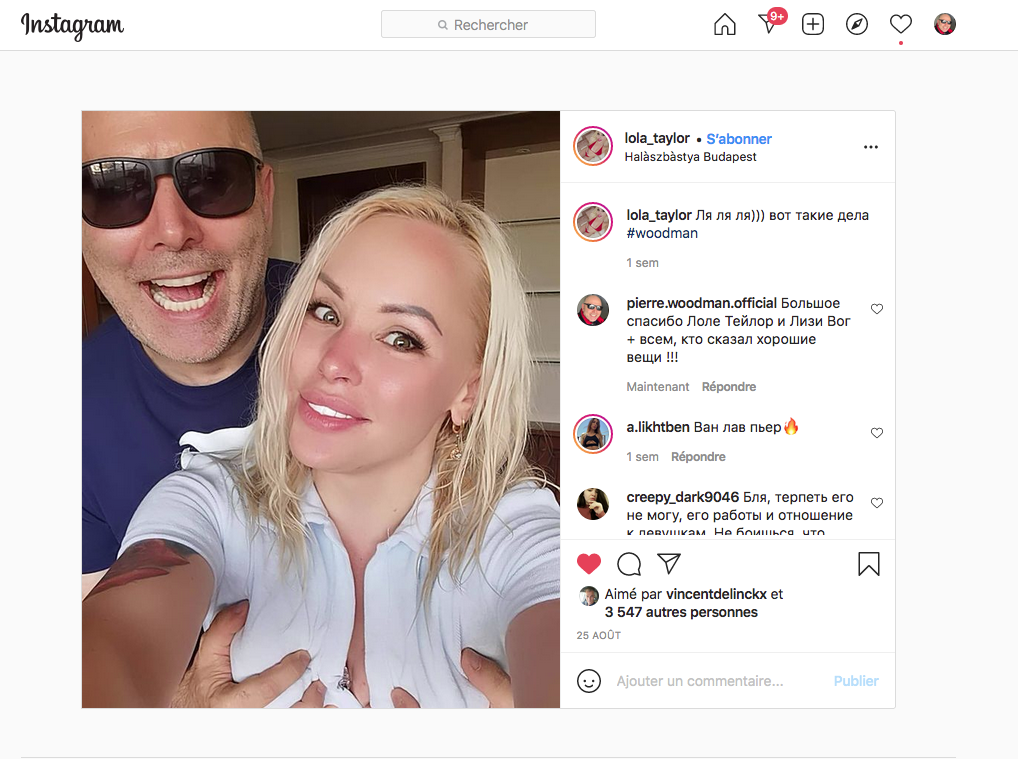
Task: Open the Explore compass icon
Action: pos(857,25)
